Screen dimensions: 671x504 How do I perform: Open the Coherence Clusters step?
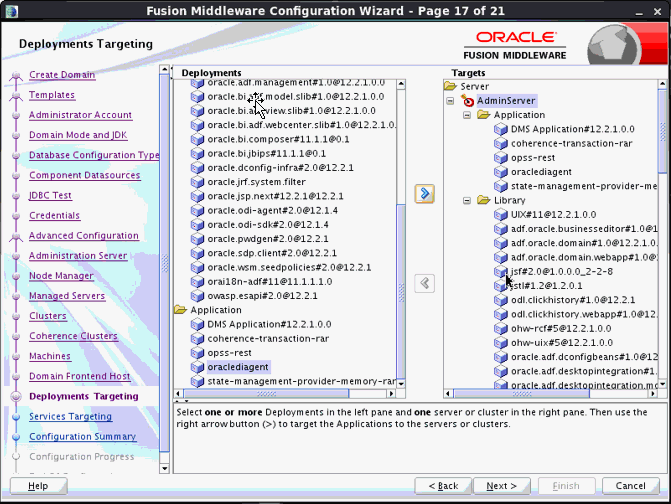point(73,336)
